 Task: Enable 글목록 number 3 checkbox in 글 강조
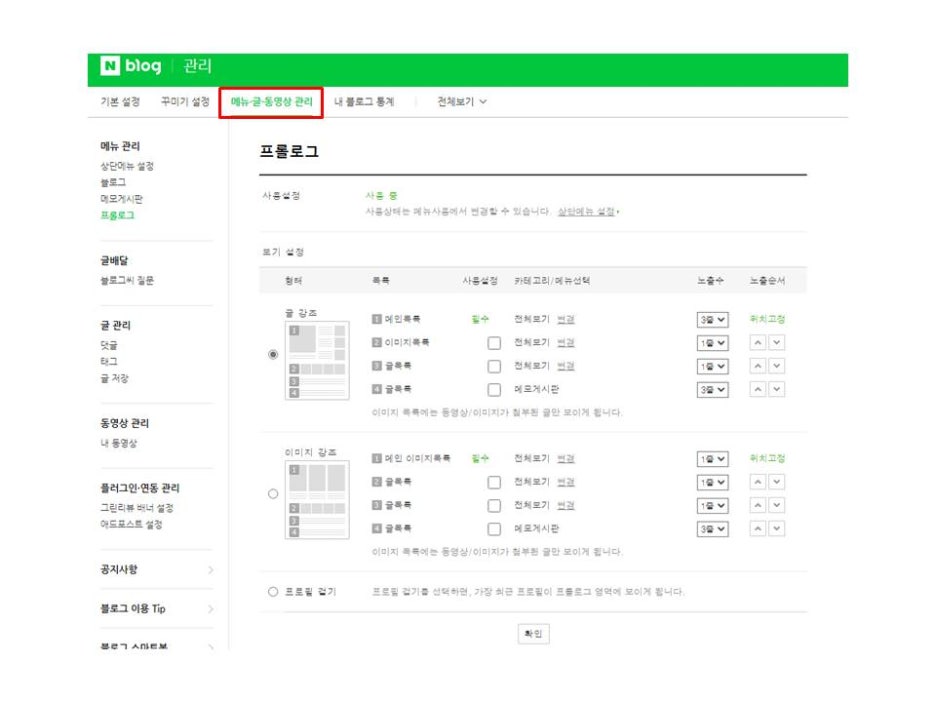pyautogui.click(x=494, y=366)
